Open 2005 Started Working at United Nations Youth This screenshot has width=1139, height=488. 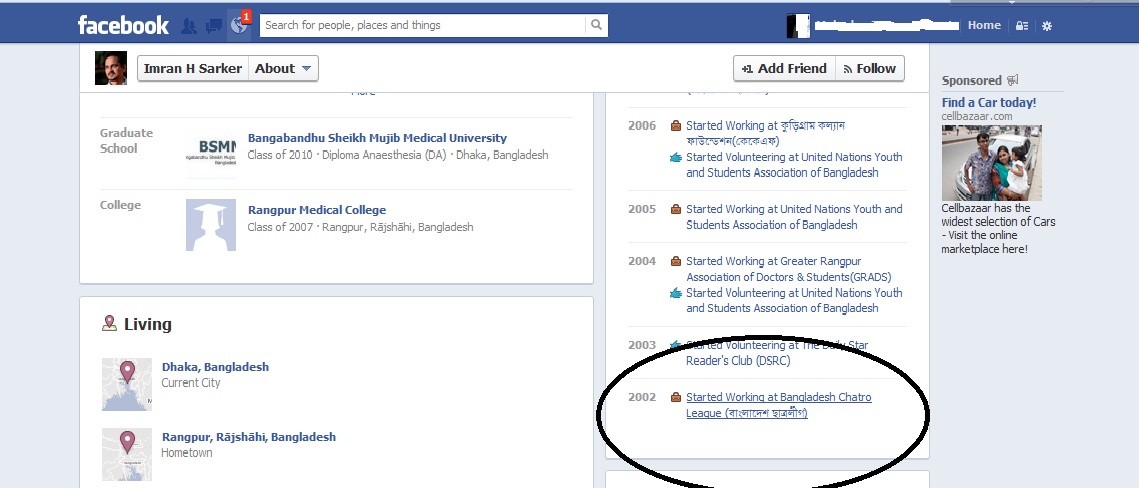[794, 217]
